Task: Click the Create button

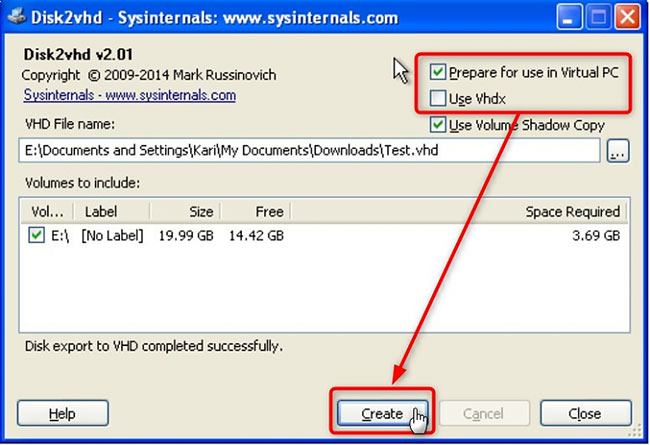Action: [x=382, y=413]
